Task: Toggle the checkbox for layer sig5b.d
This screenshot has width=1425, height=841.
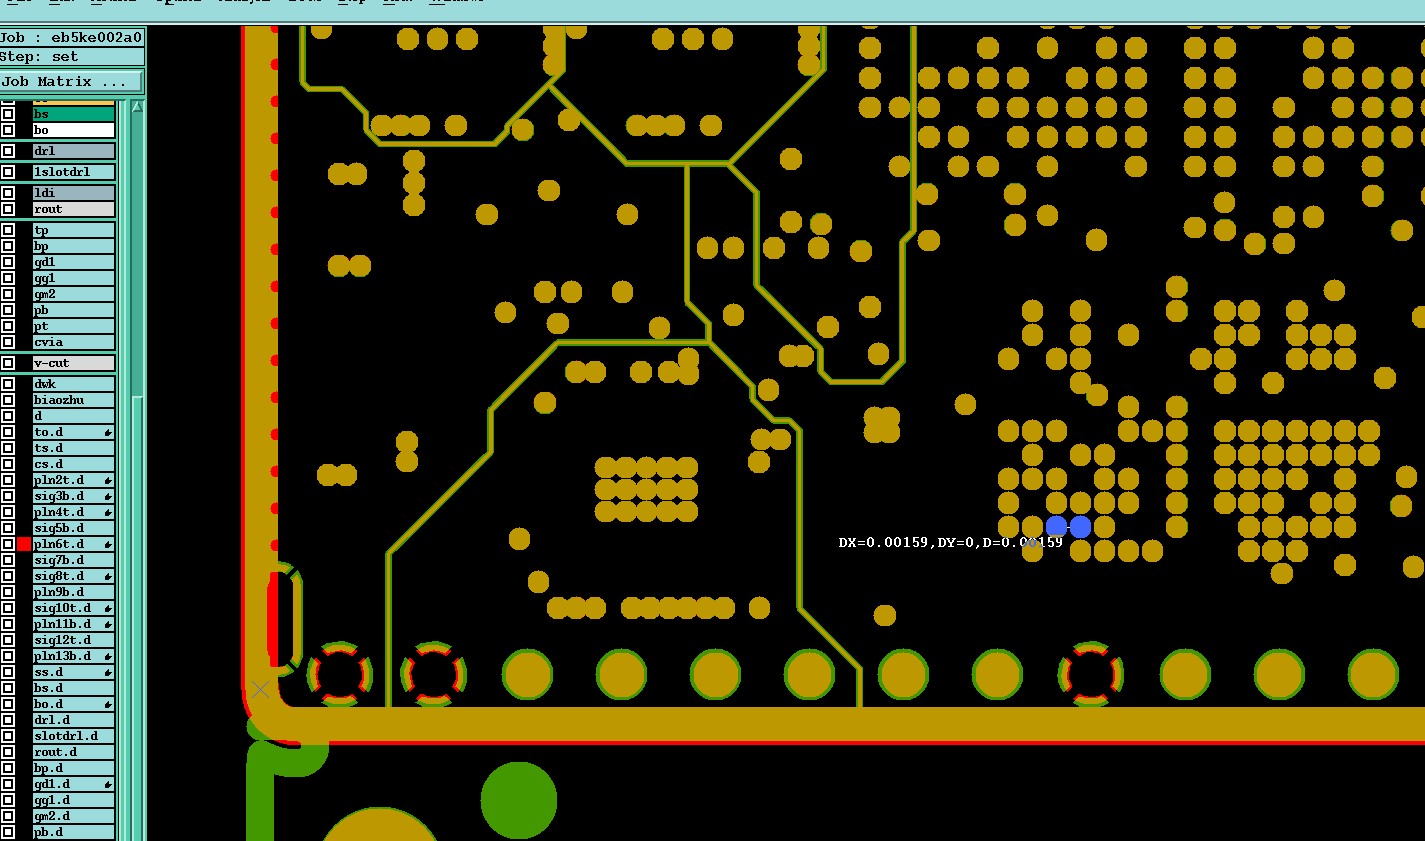Action: point(8,528)
